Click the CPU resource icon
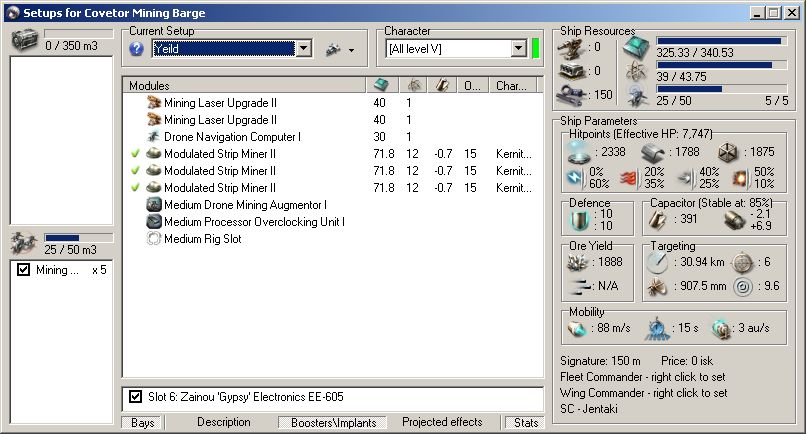The image size is (806, 434). [x=636, y=48]
